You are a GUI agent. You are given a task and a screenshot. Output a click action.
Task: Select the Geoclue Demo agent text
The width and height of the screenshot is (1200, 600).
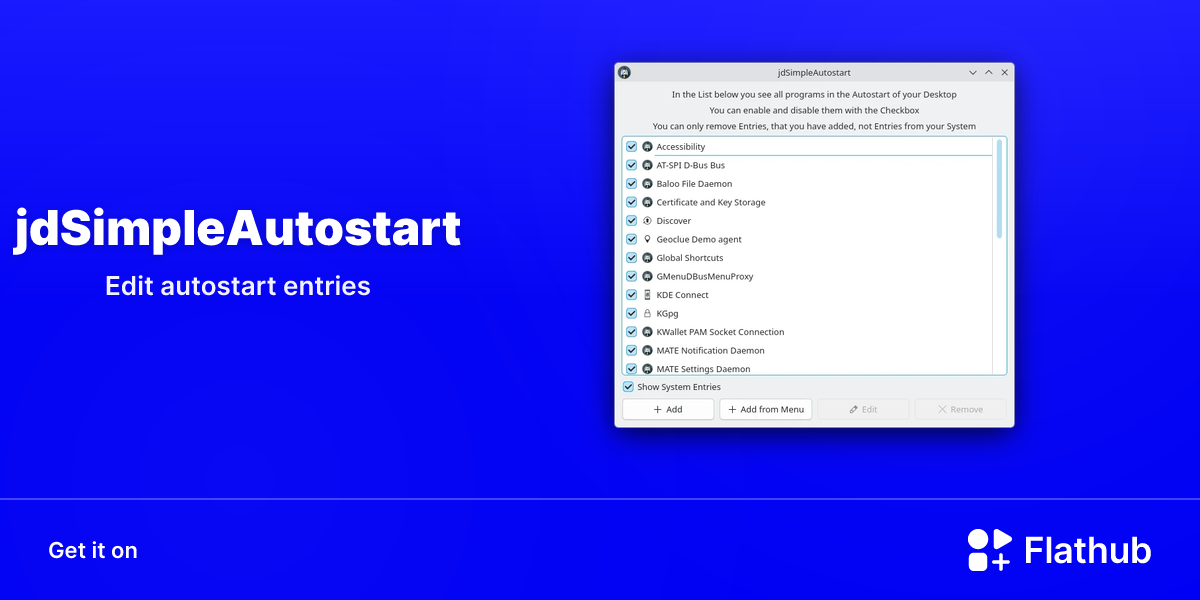[699, 239]
